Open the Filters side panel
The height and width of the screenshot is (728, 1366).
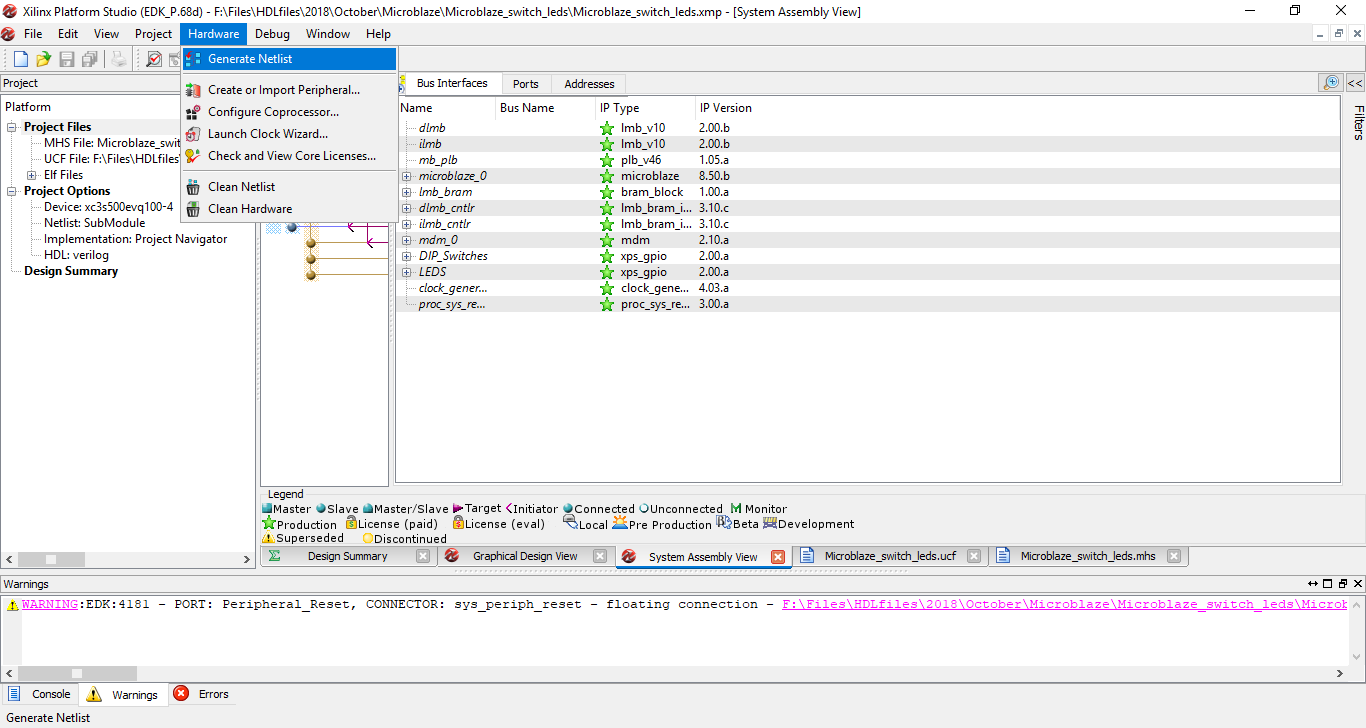1358,122
